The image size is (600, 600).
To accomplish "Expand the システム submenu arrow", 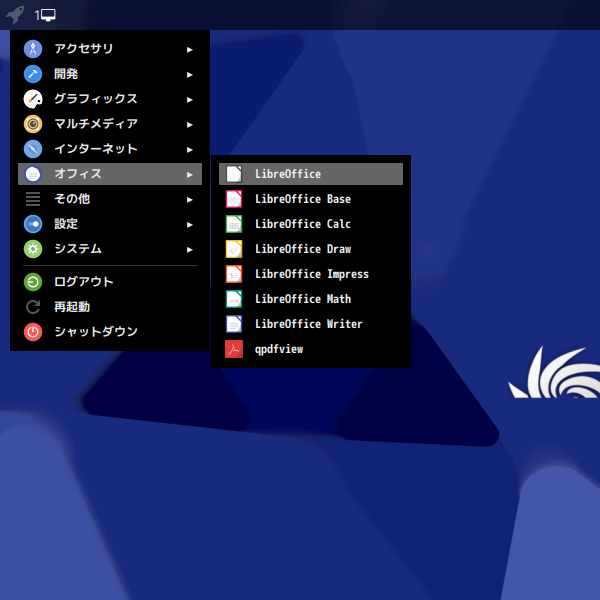I will pyautogui.click(x=189, y=249).
